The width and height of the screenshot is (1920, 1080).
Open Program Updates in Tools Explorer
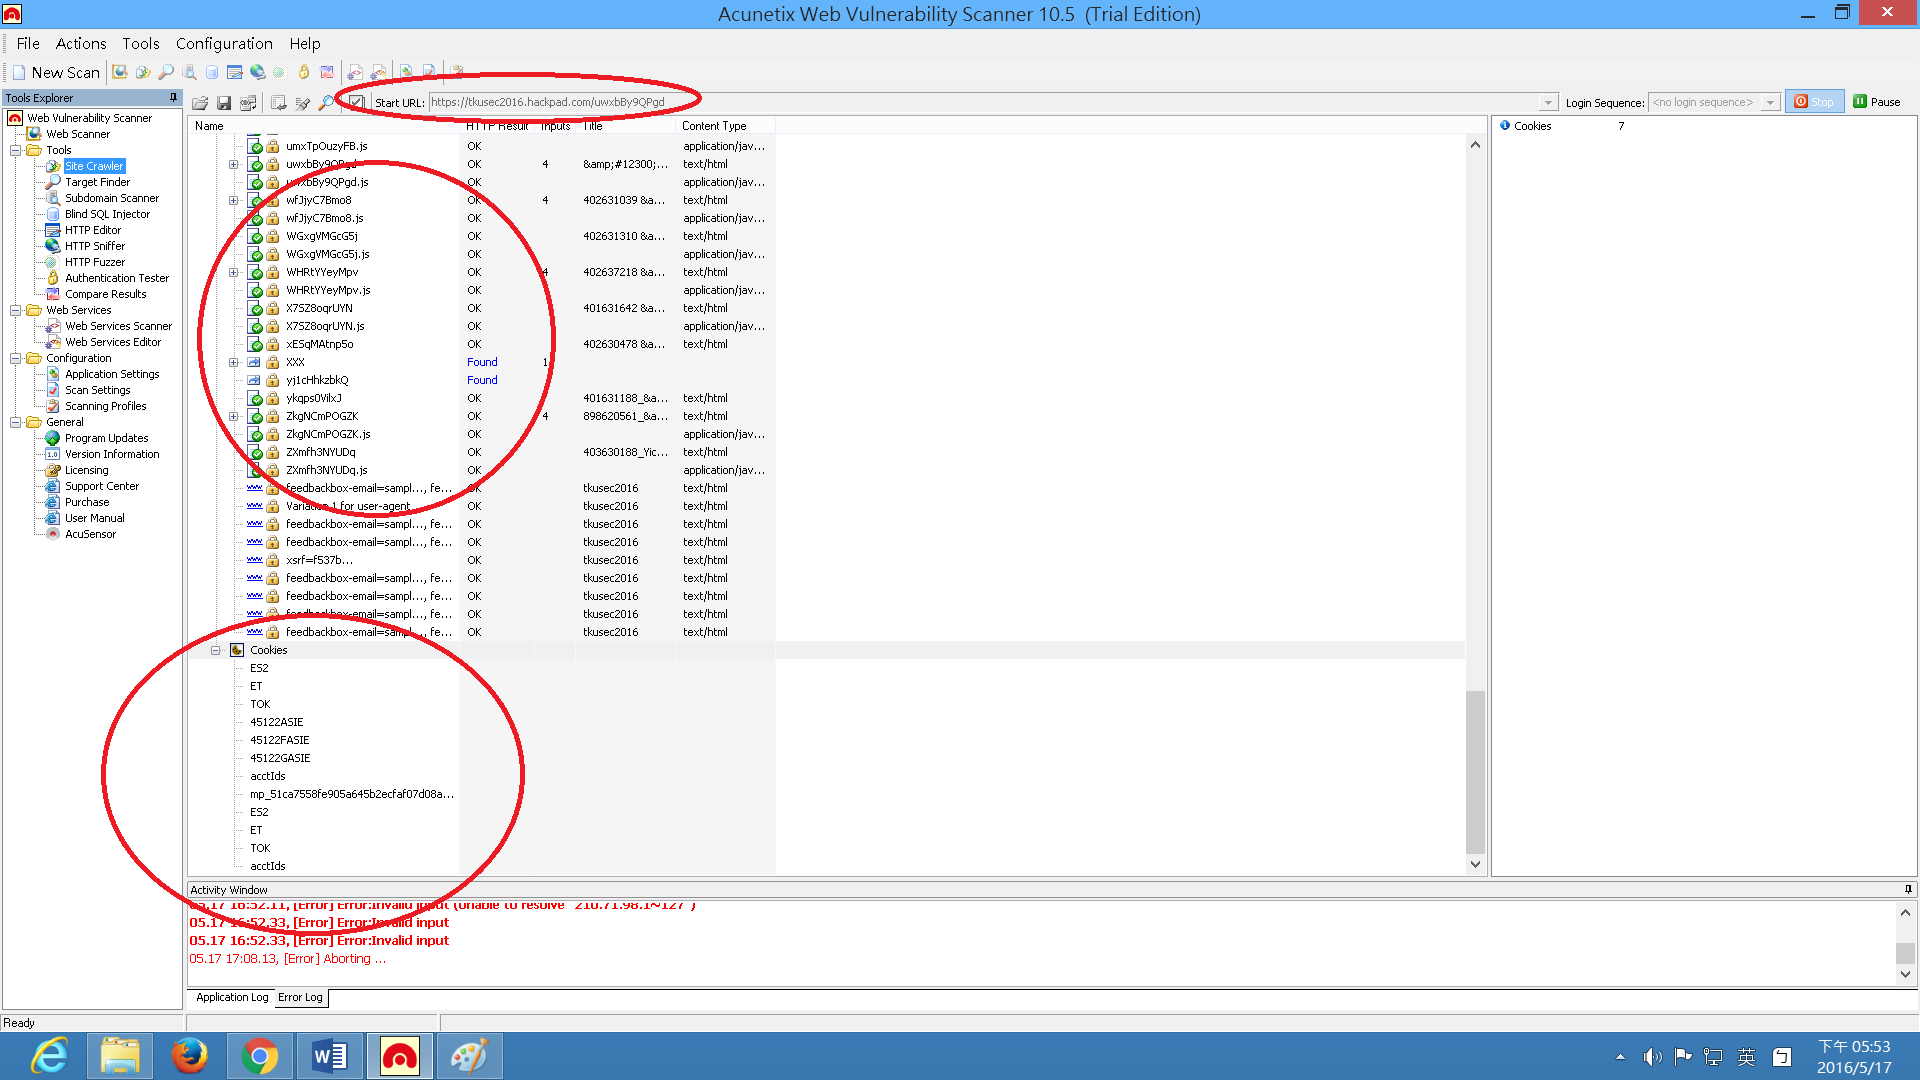(106, 438)
